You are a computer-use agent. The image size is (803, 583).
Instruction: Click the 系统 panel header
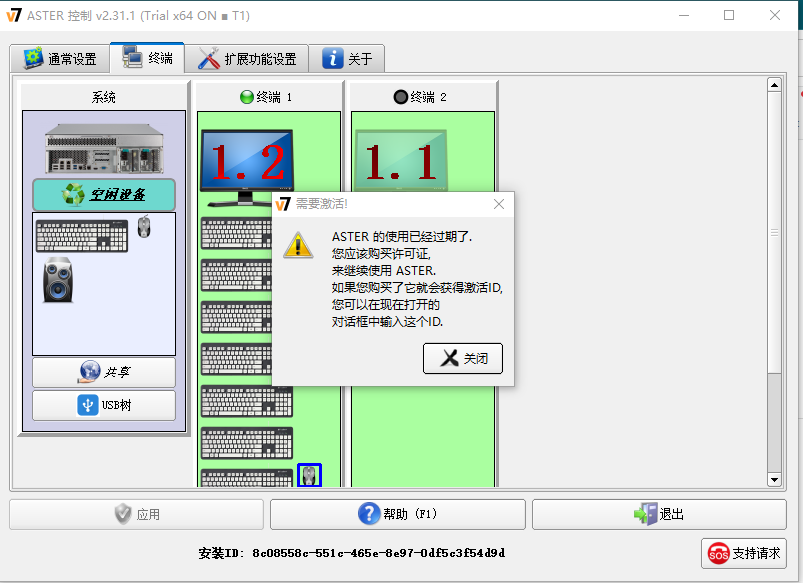tap(104, 97)
